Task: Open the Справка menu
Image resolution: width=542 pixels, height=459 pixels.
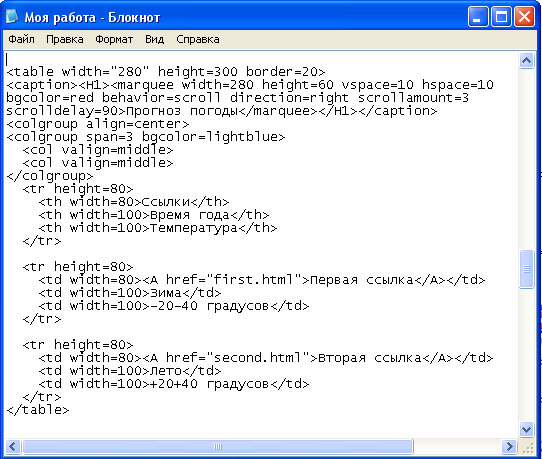Action: pyautogui.click(x=198, y=39)
